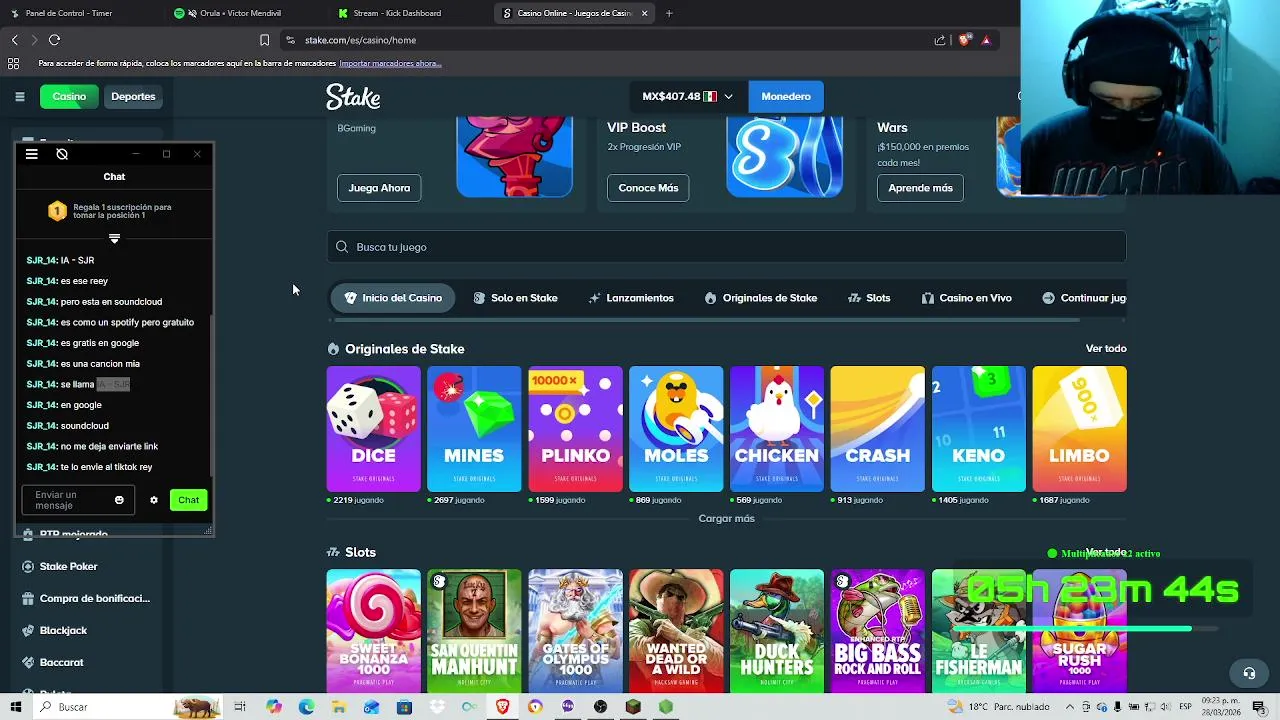Open chat settings gear icon
The image size is (1280, 720).
[x=154, y=500]
